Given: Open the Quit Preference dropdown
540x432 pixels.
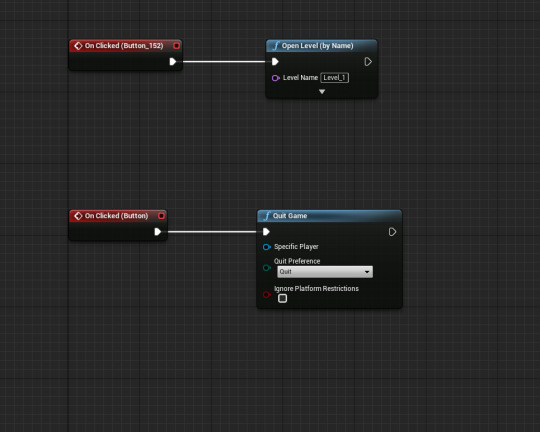Looking at the screenshot, I should pos(325,272).
